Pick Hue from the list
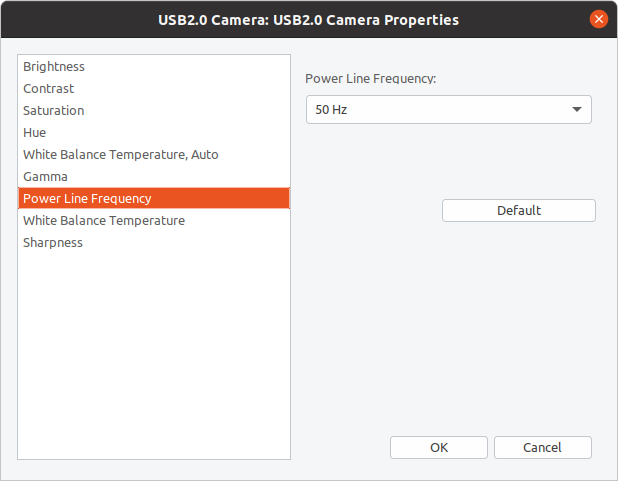This screenshot has height=481, width=618. 154,133
